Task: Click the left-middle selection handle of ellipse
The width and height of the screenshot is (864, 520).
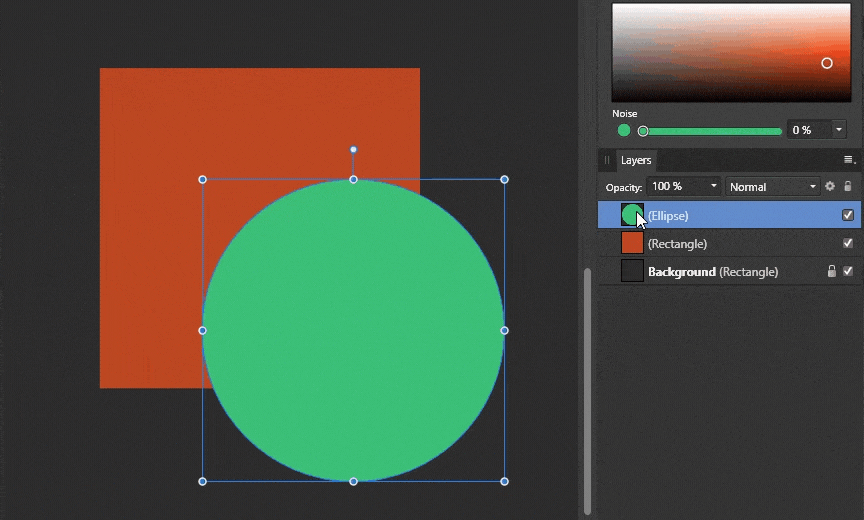Action: (202, 331)
